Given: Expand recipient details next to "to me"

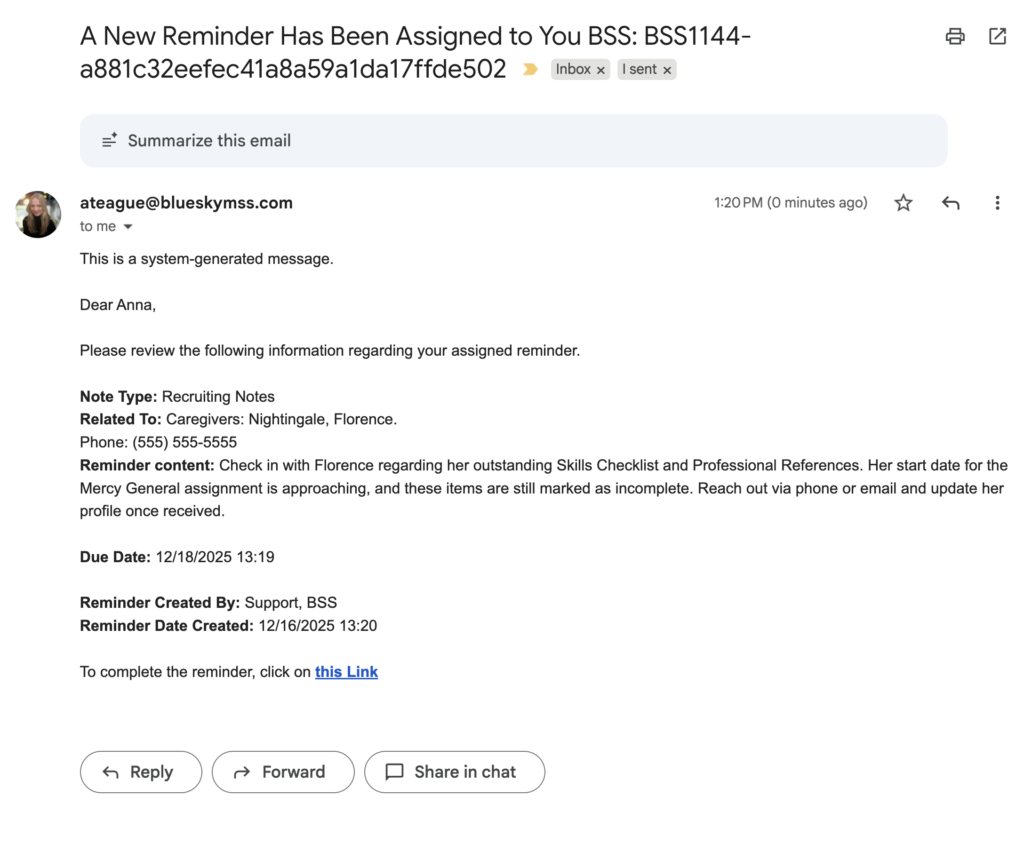Looking at the screenshot, I should click(x=128, y=227).
